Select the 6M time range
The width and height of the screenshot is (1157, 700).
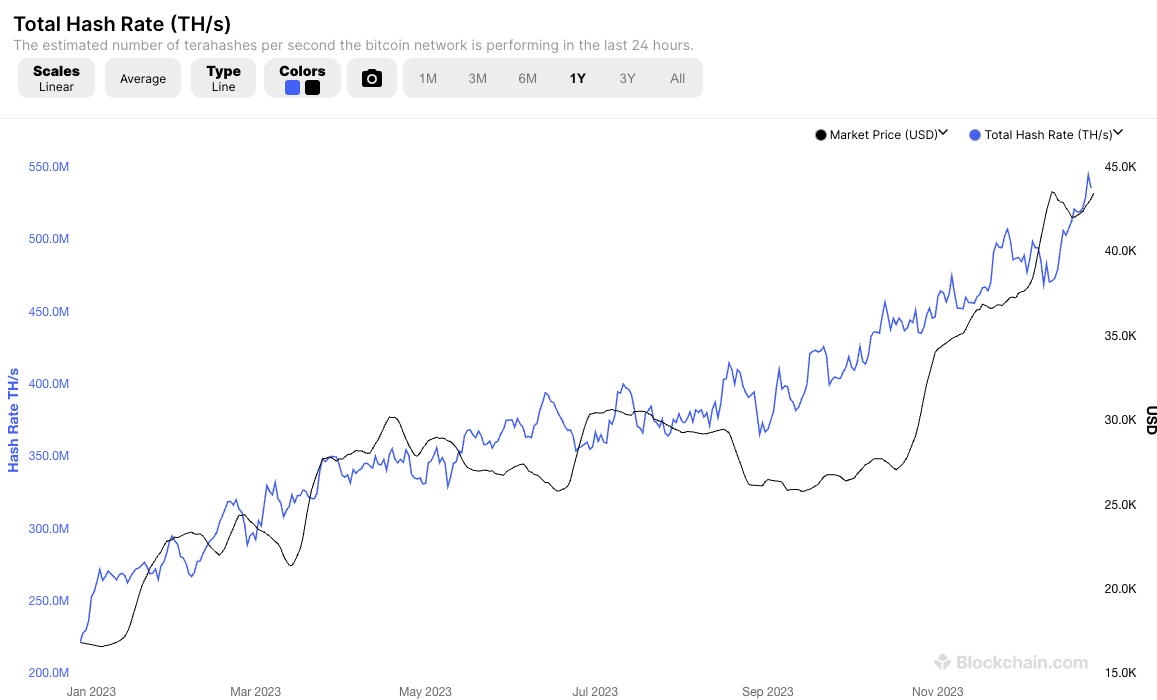[x=528, y=78]
